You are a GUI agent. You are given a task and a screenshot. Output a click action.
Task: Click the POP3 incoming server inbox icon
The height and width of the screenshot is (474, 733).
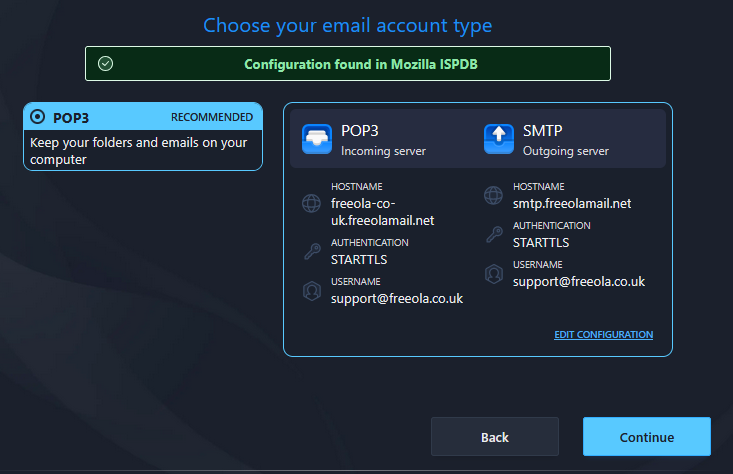[x=317, y=138]
